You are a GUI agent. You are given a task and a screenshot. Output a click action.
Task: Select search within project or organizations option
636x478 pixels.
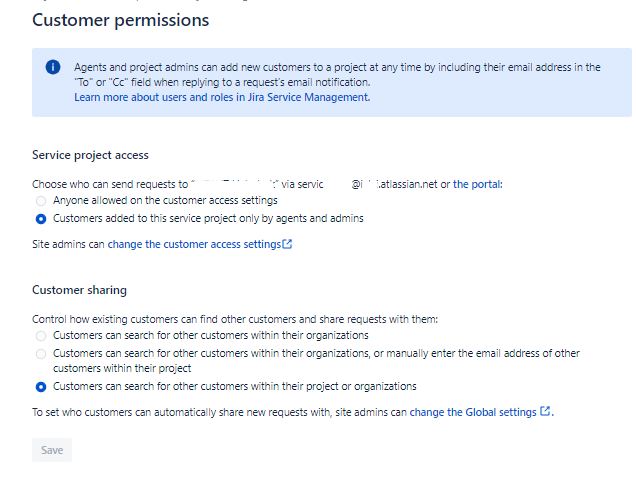tap(41, 387)
